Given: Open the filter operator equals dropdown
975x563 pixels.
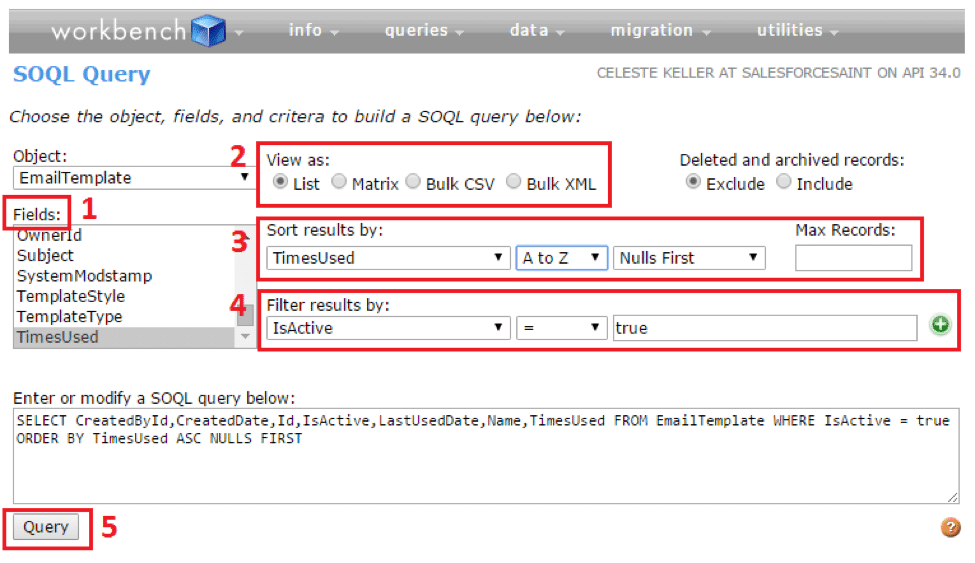Looking at the screenshot, I should pyautogui.click(x=562, y=328).
